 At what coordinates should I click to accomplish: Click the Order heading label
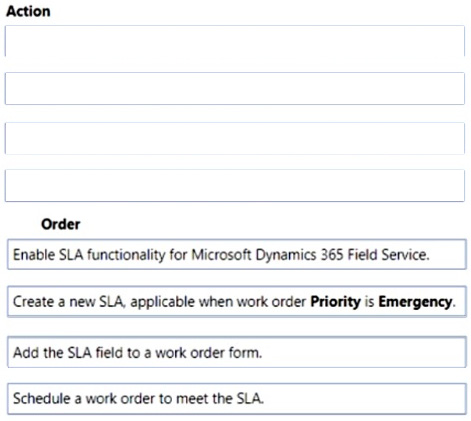click(61, 224)
